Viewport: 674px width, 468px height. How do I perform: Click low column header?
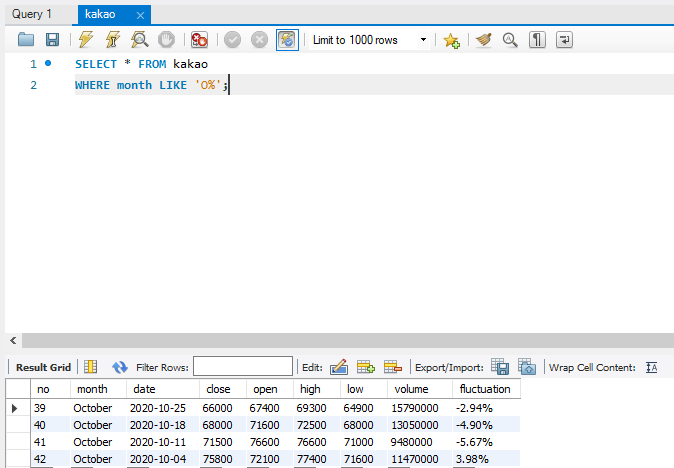(x=364, y=389)
